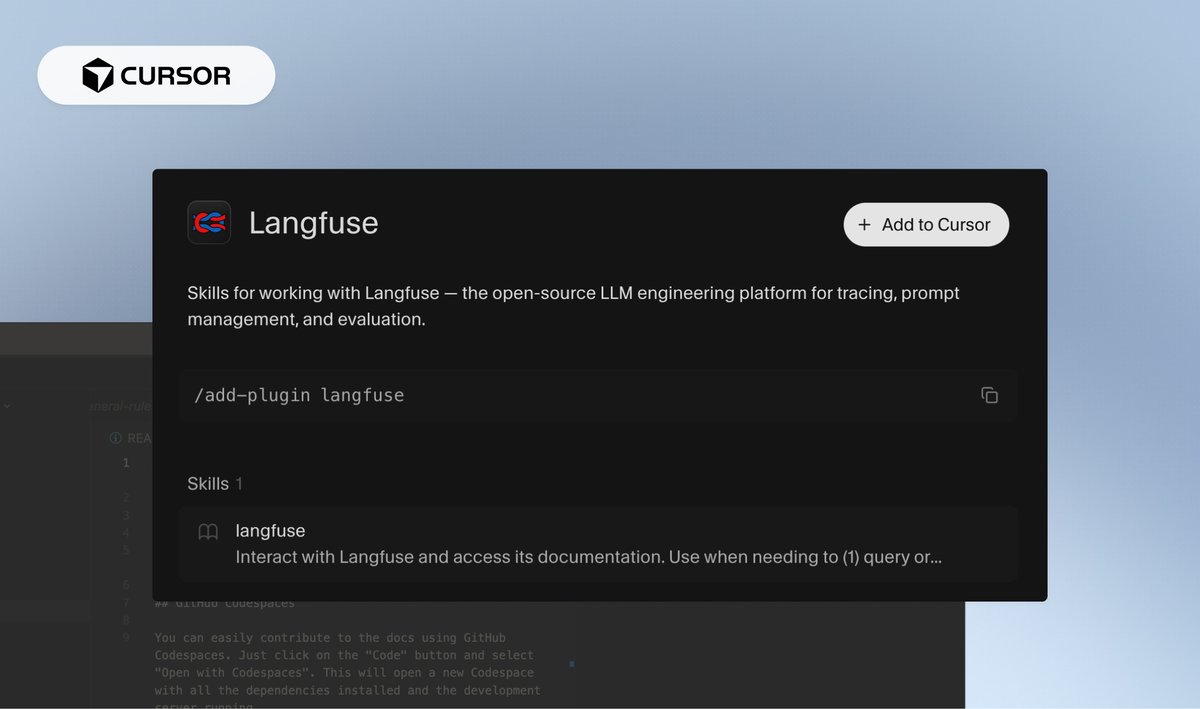This screenshot has height=709, width=1200.
Task: Select line number 1 in the editor gutter
Action: [x=125, y=462]
